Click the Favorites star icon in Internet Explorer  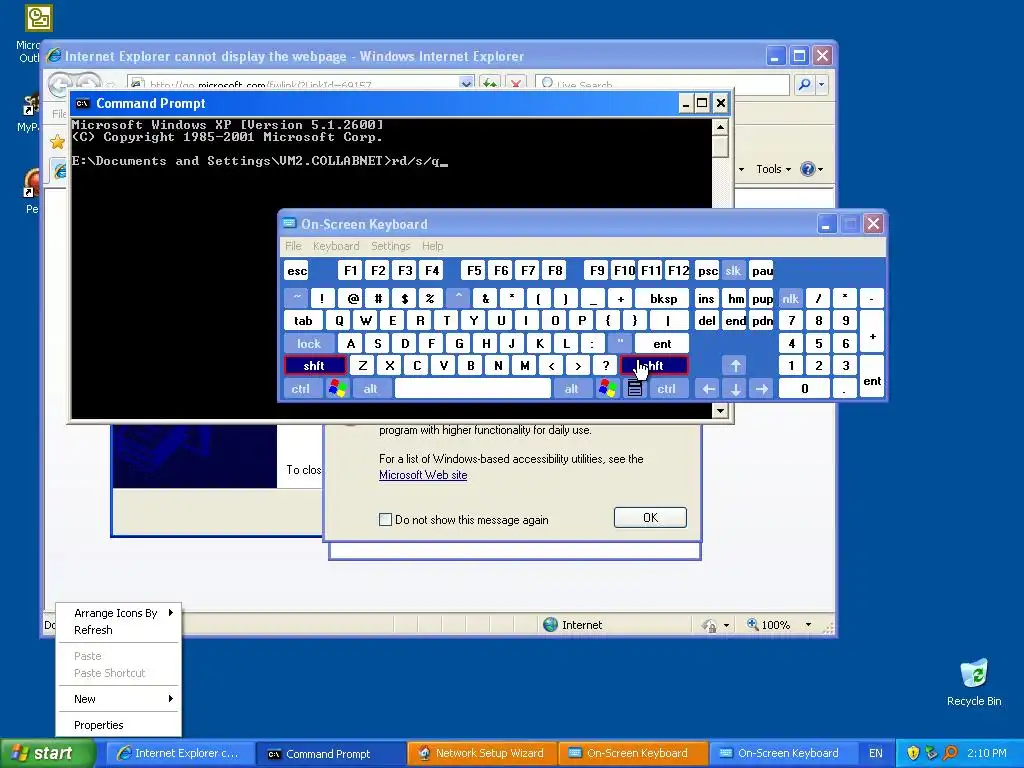pos(57,142)
